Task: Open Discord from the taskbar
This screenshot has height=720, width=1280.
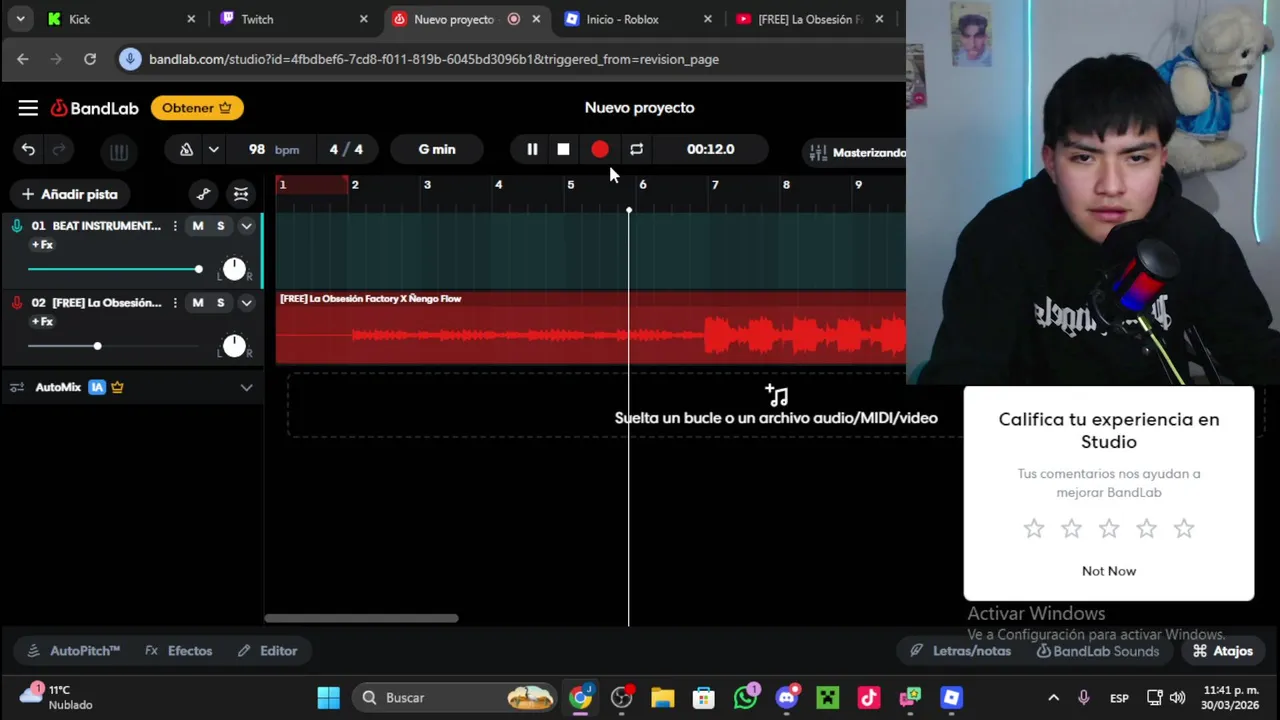Action: coord(787,698)
